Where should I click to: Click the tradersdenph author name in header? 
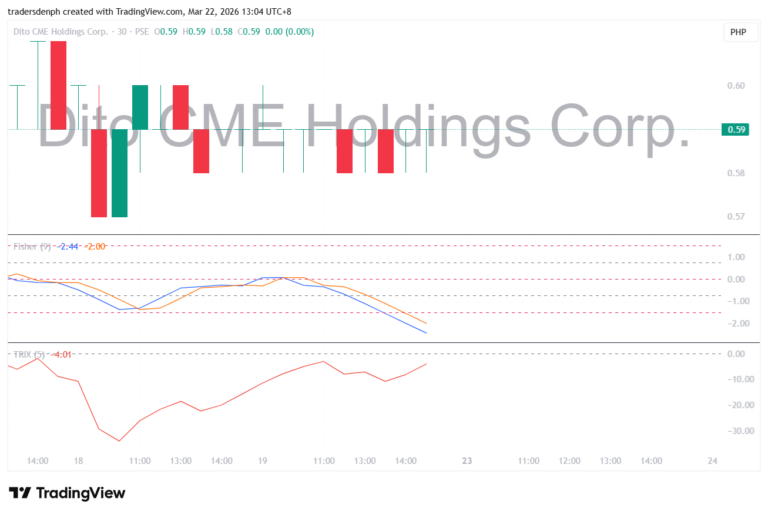[x=39, y=11]
